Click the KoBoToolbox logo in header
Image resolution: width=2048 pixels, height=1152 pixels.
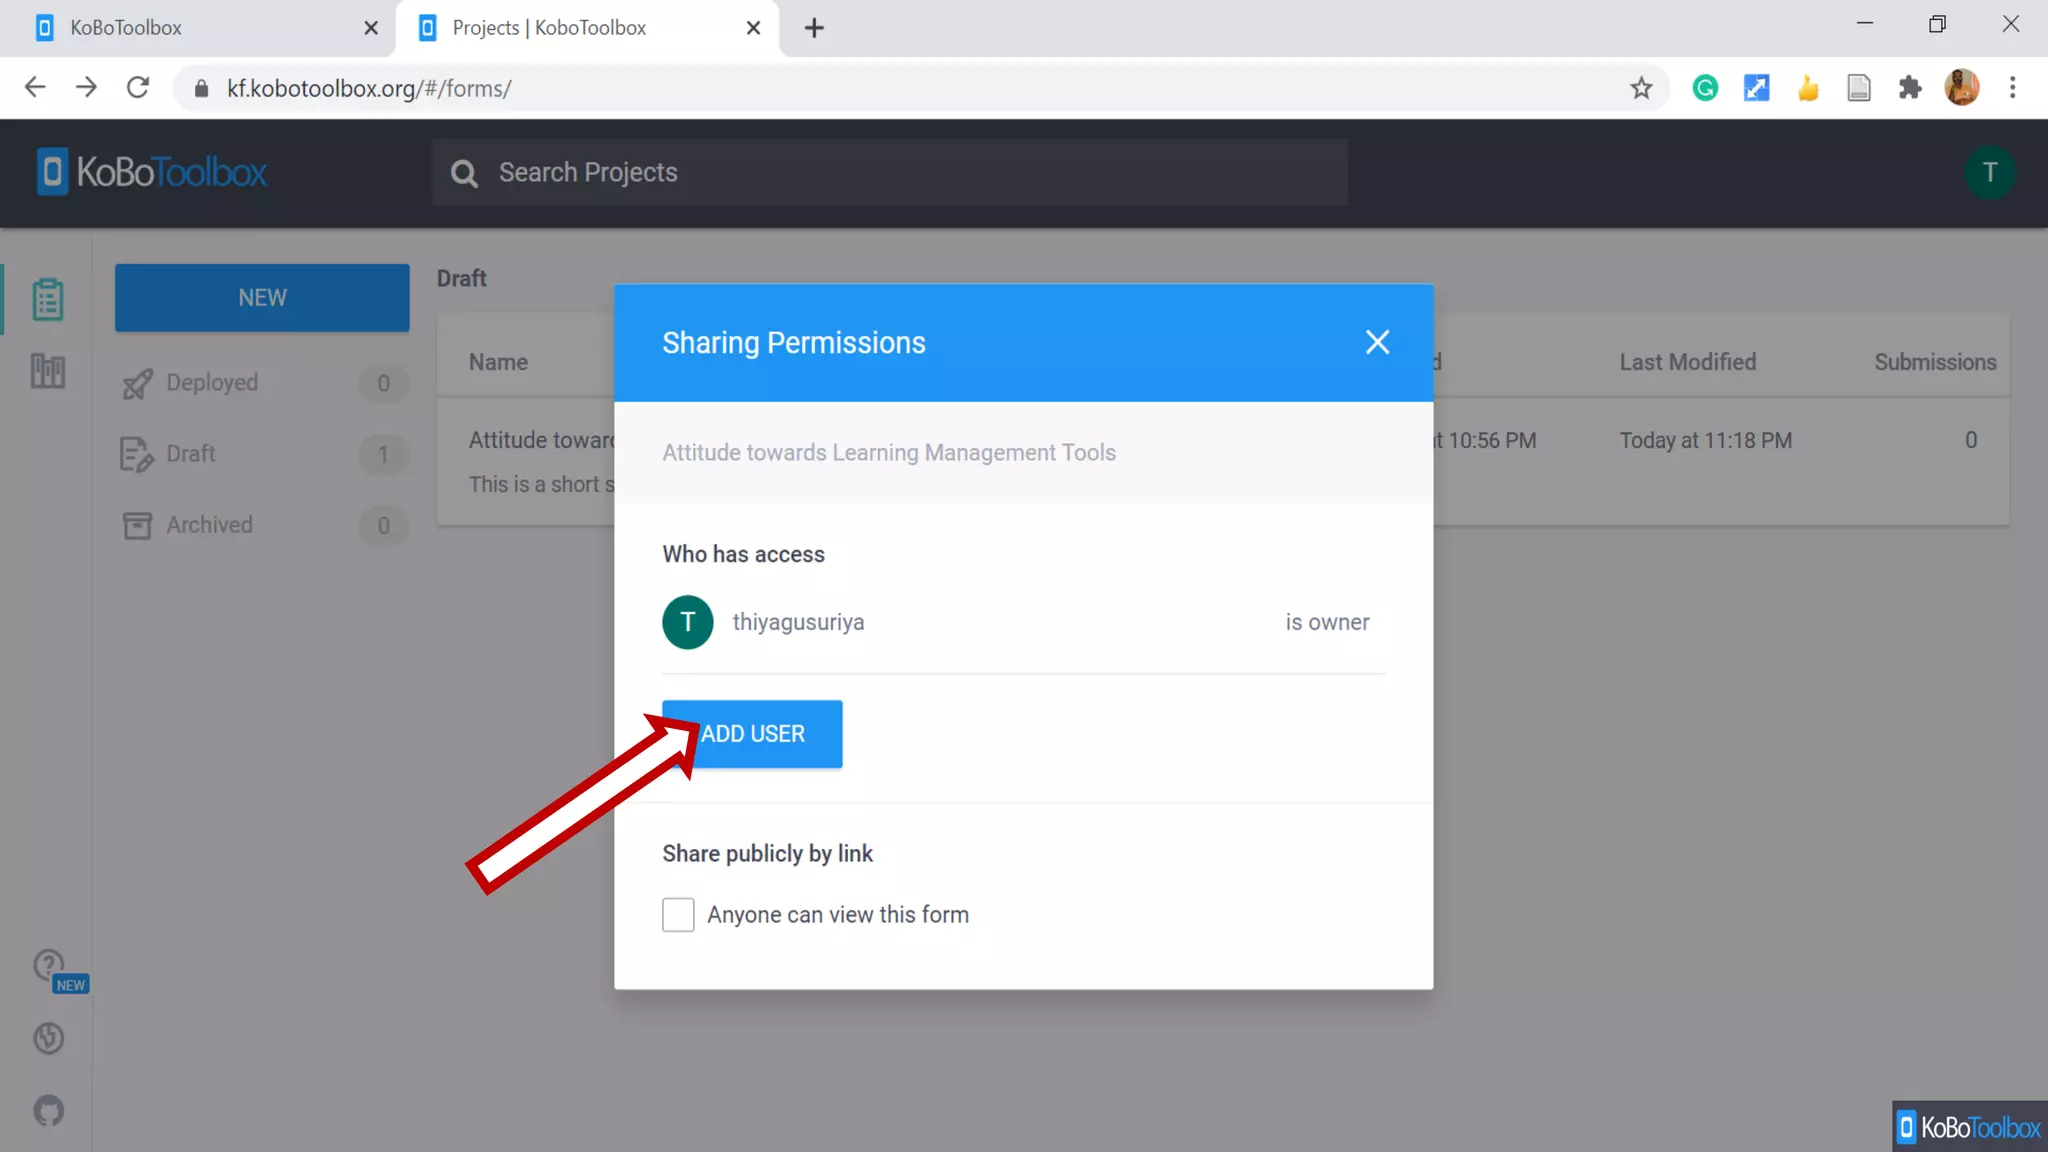152,172
